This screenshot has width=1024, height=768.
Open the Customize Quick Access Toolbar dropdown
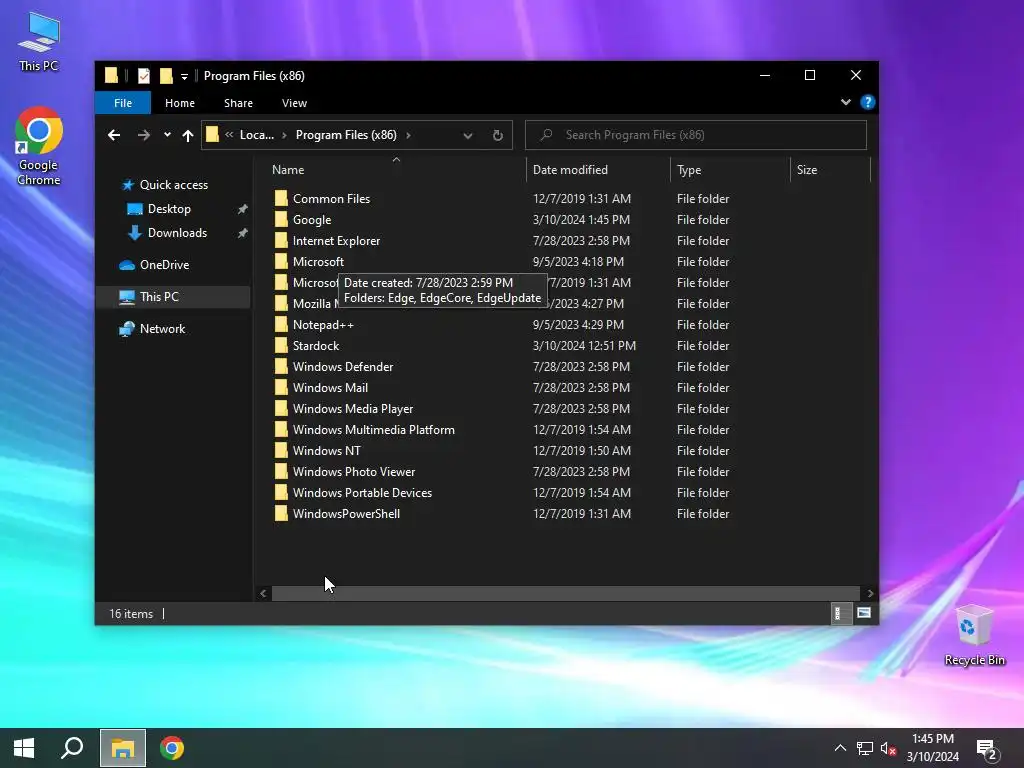click(x=184, y=76)
